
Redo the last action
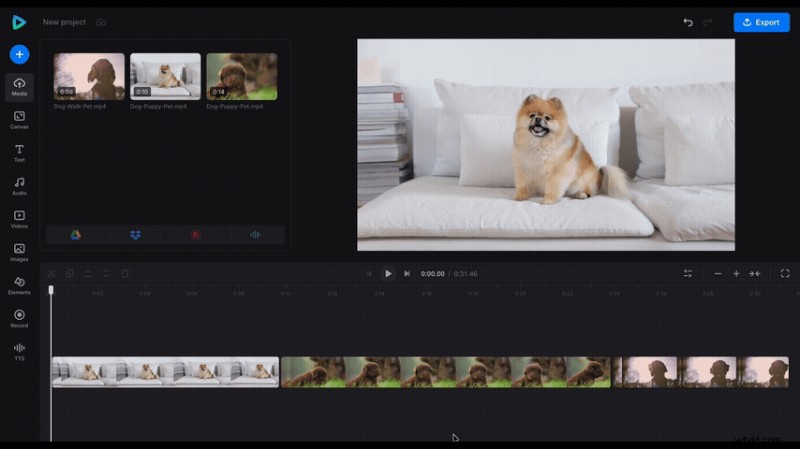tap(707, 22)
